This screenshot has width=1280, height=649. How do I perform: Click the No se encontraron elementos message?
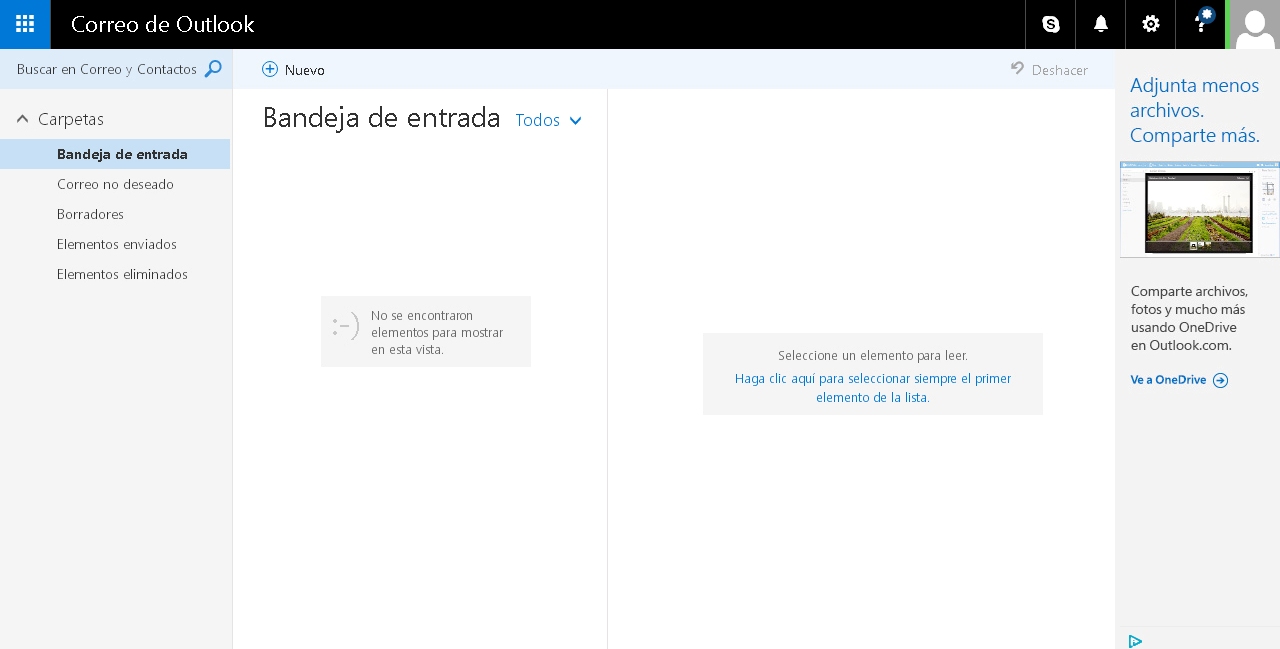coord(426,331)
